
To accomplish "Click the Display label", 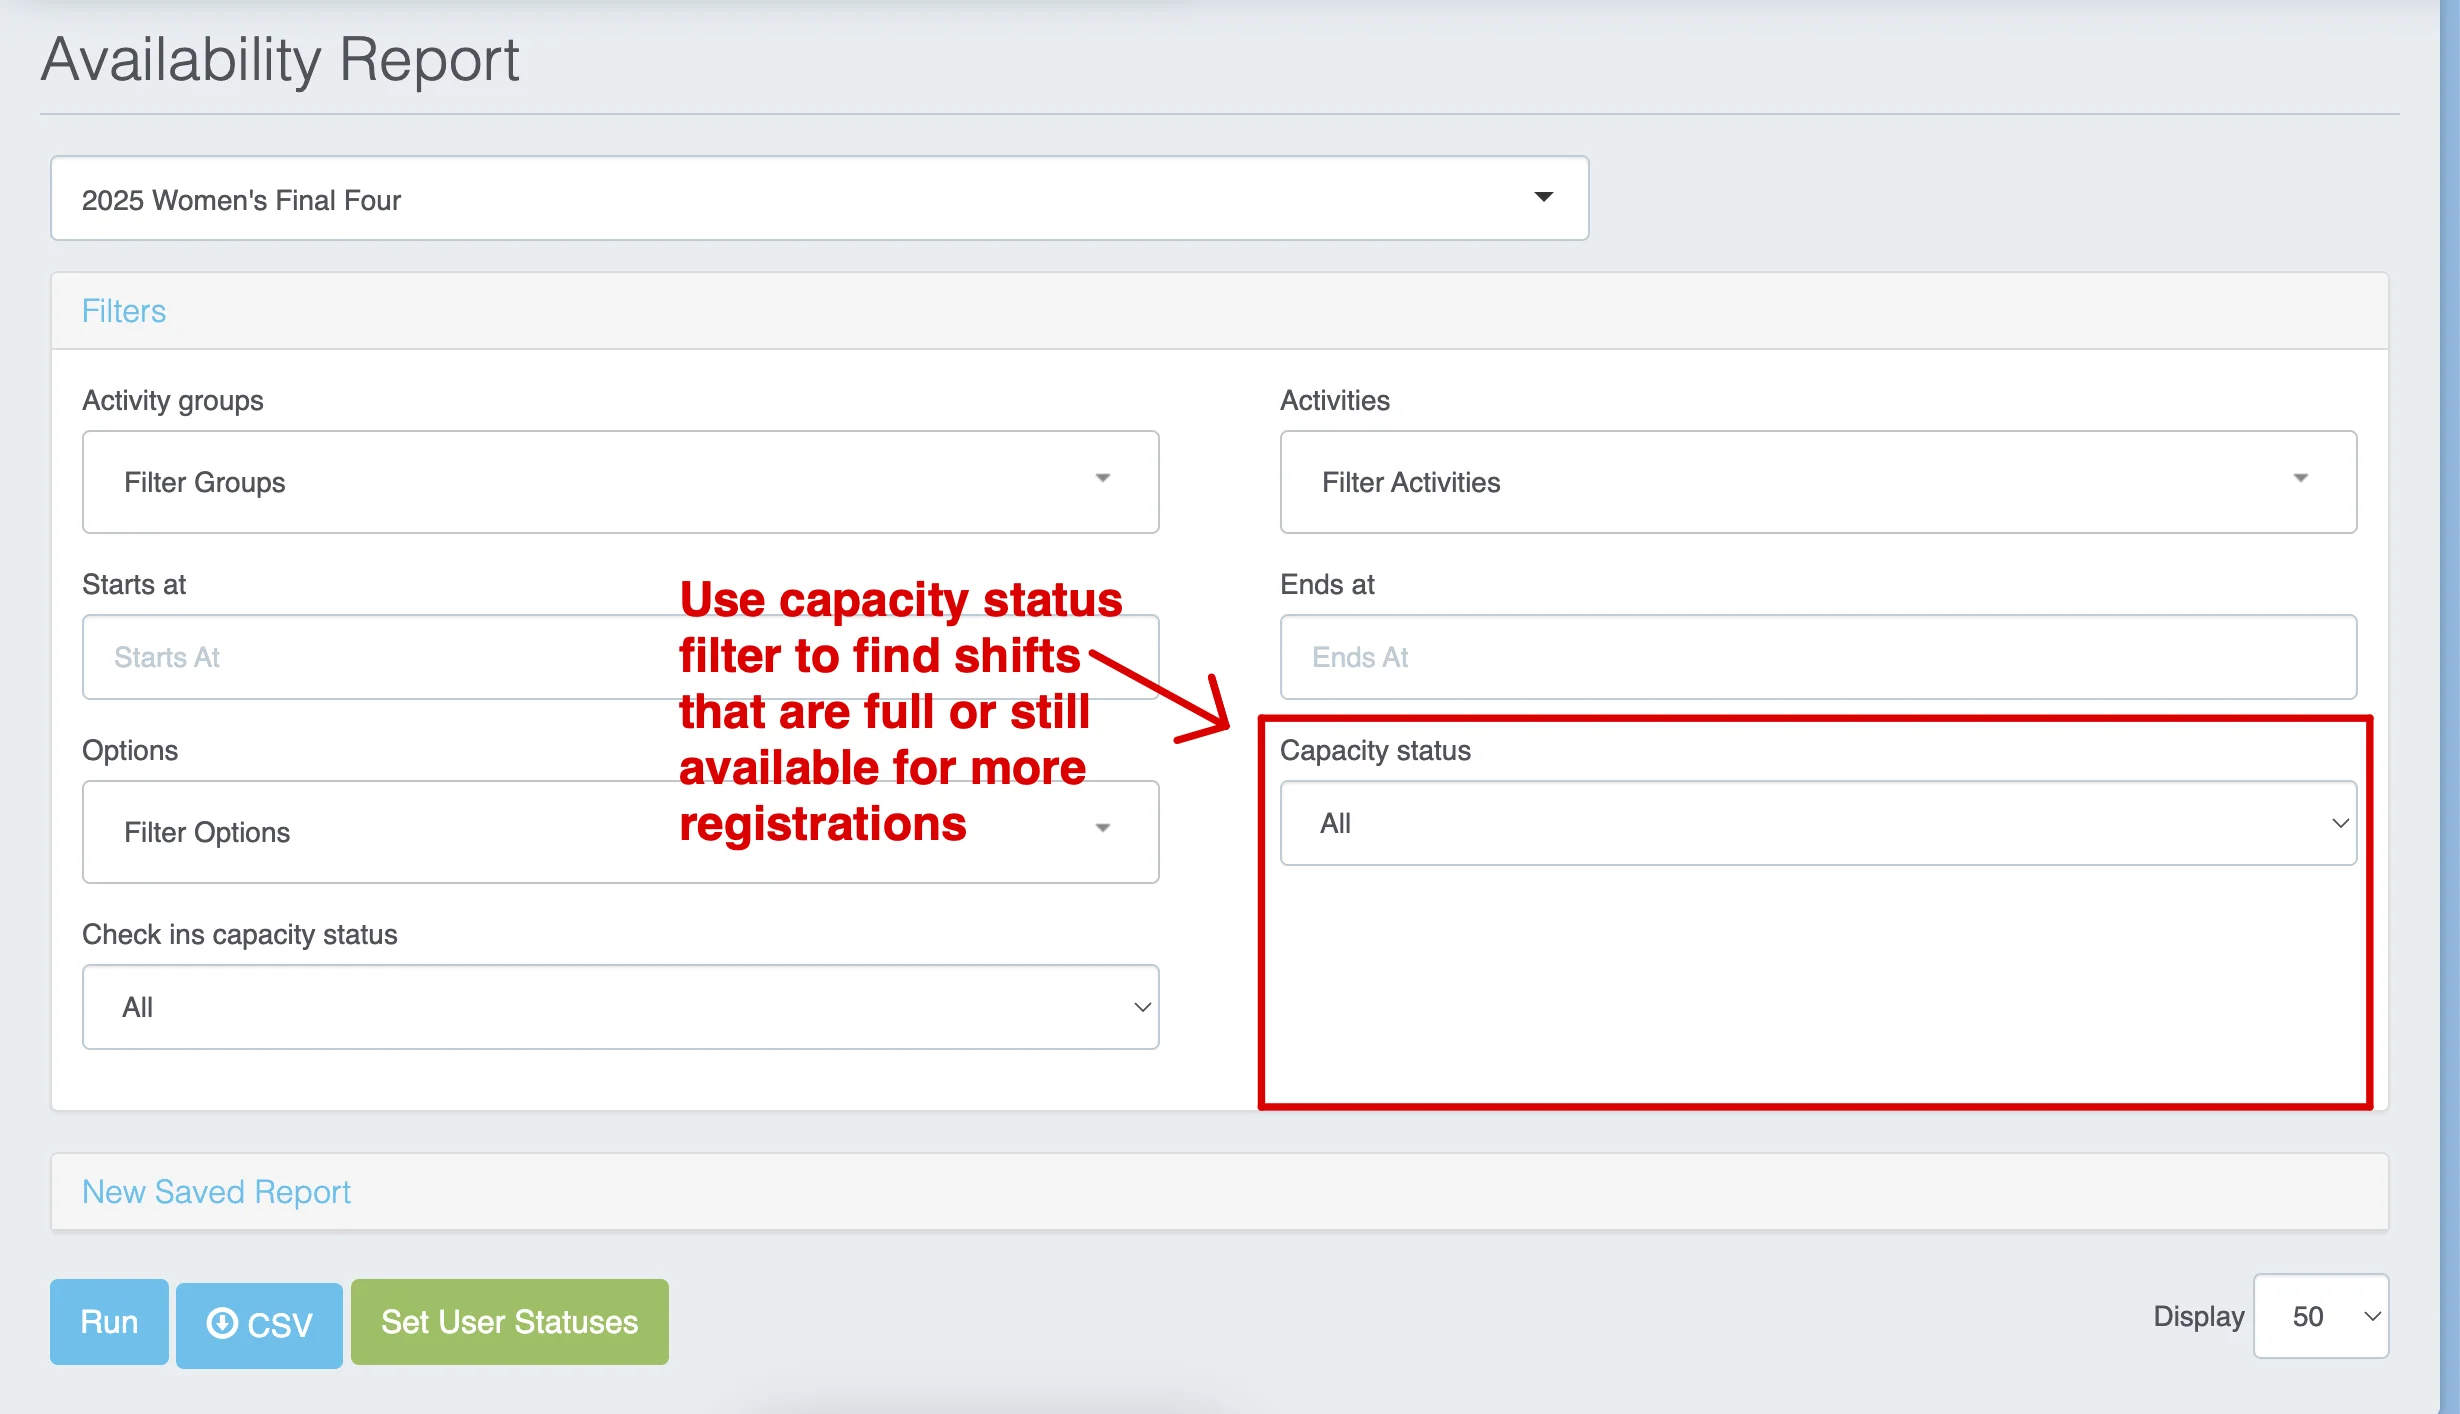I will 2199,1316.
